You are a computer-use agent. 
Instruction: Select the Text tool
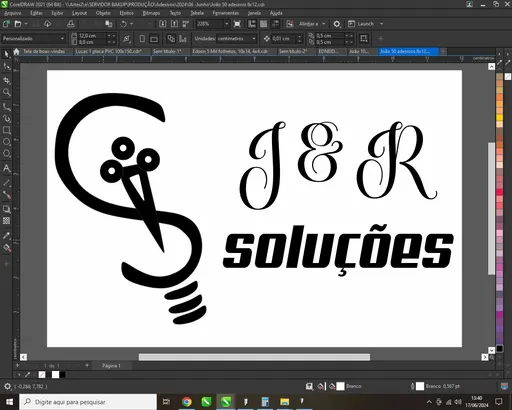[x=6, y=168]
